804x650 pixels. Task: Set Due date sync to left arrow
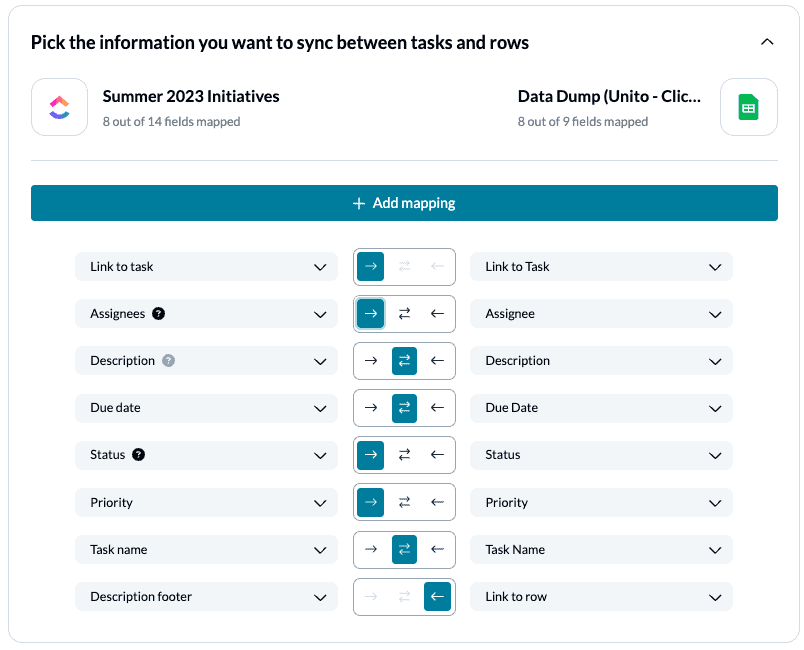click(x=437, y=408)
